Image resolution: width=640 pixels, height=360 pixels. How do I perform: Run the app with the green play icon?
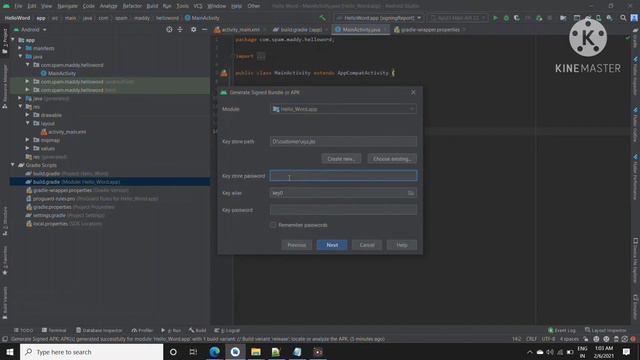(x=495, y=18)
